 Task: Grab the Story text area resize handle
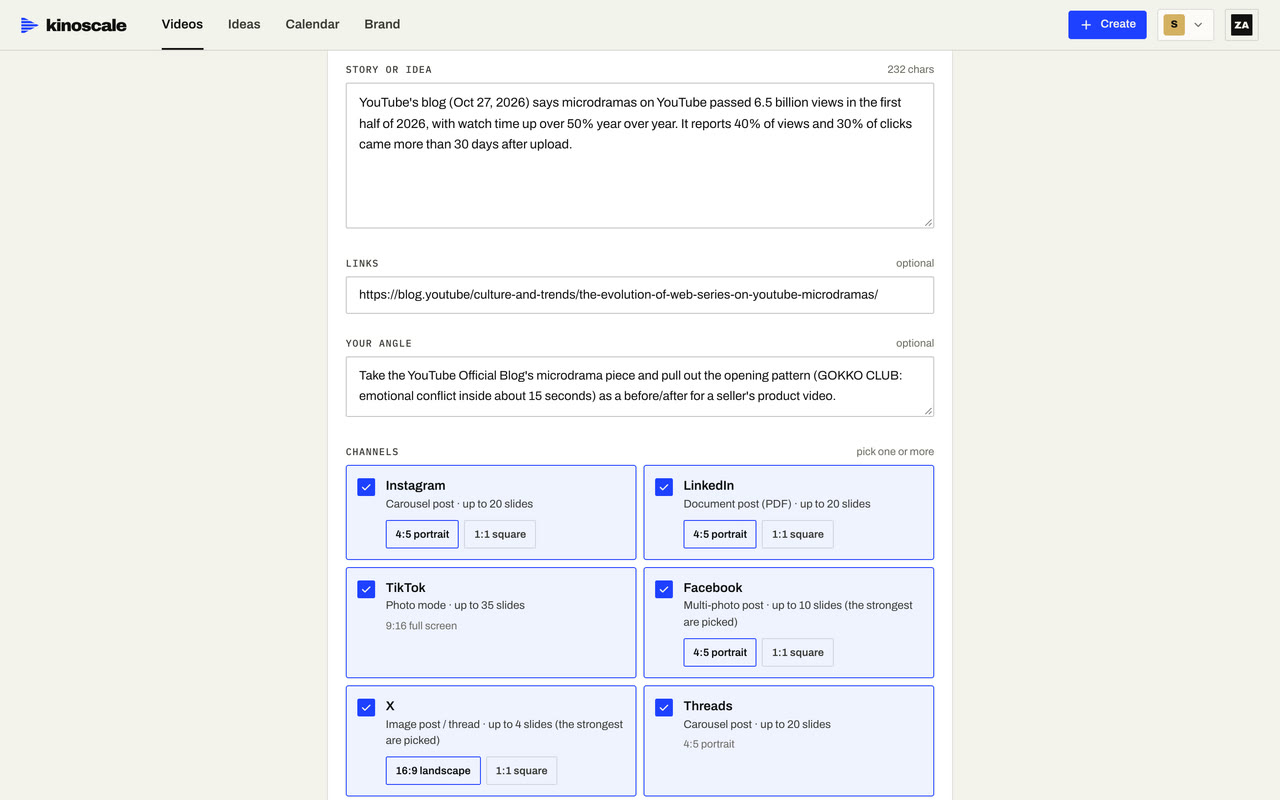point(928,222)
